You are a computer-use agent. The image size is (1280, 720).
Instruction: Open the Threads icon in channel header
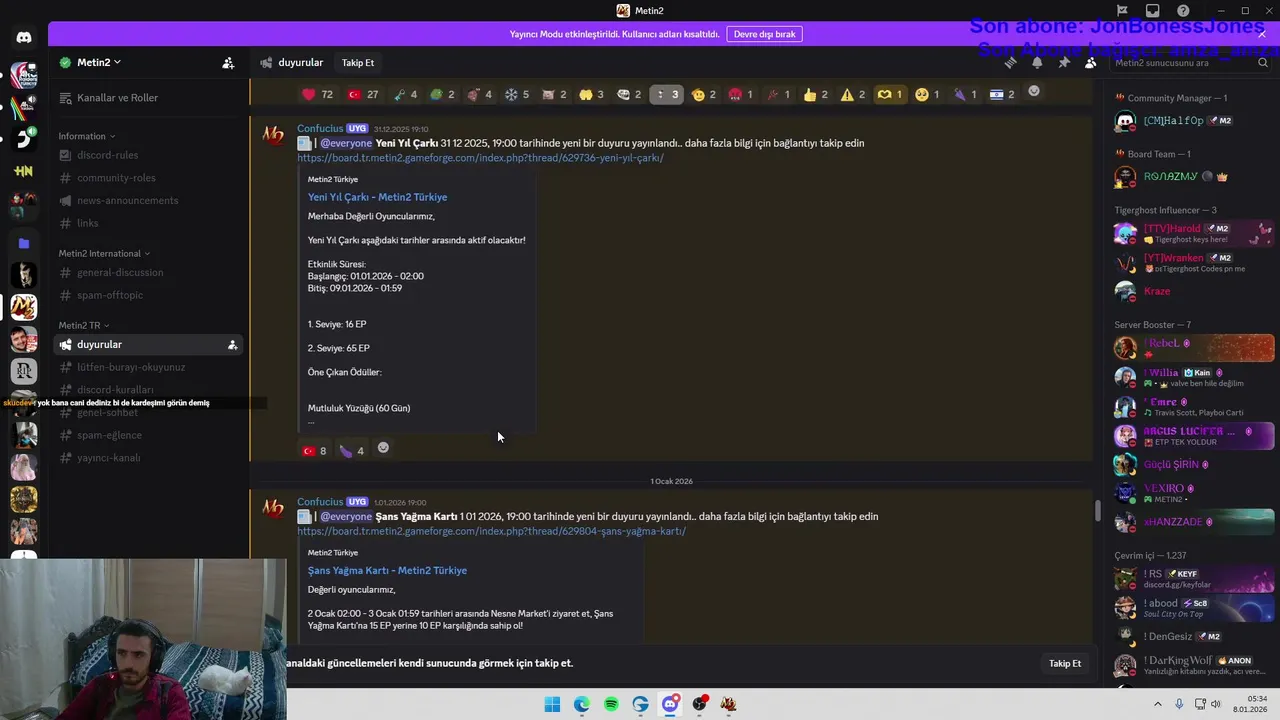1010,62
